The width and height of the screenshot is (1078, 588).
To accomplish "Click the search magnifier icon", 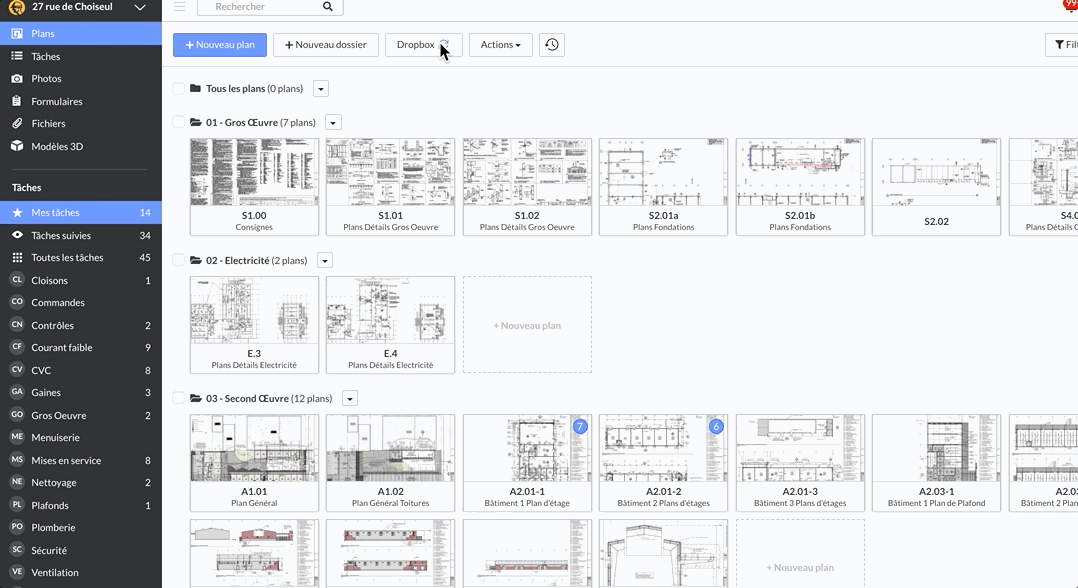I will 328,7.
